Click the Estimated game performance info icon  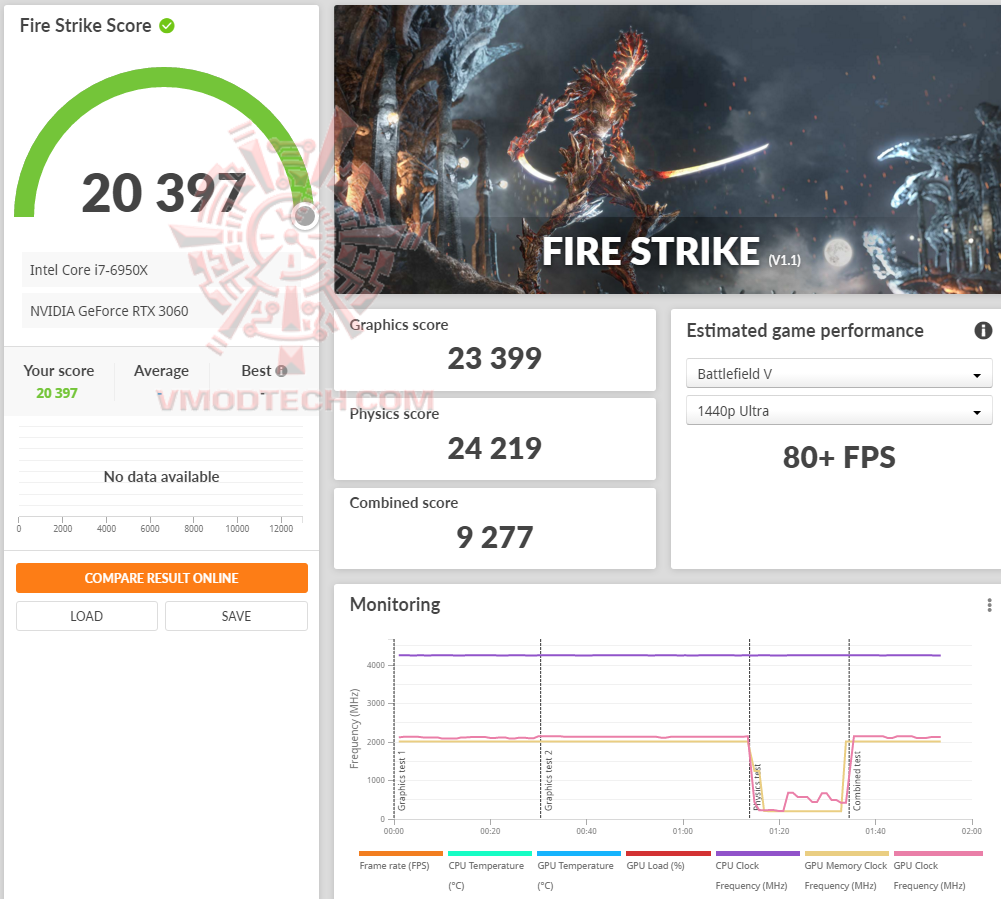click(x=983, y=330)
